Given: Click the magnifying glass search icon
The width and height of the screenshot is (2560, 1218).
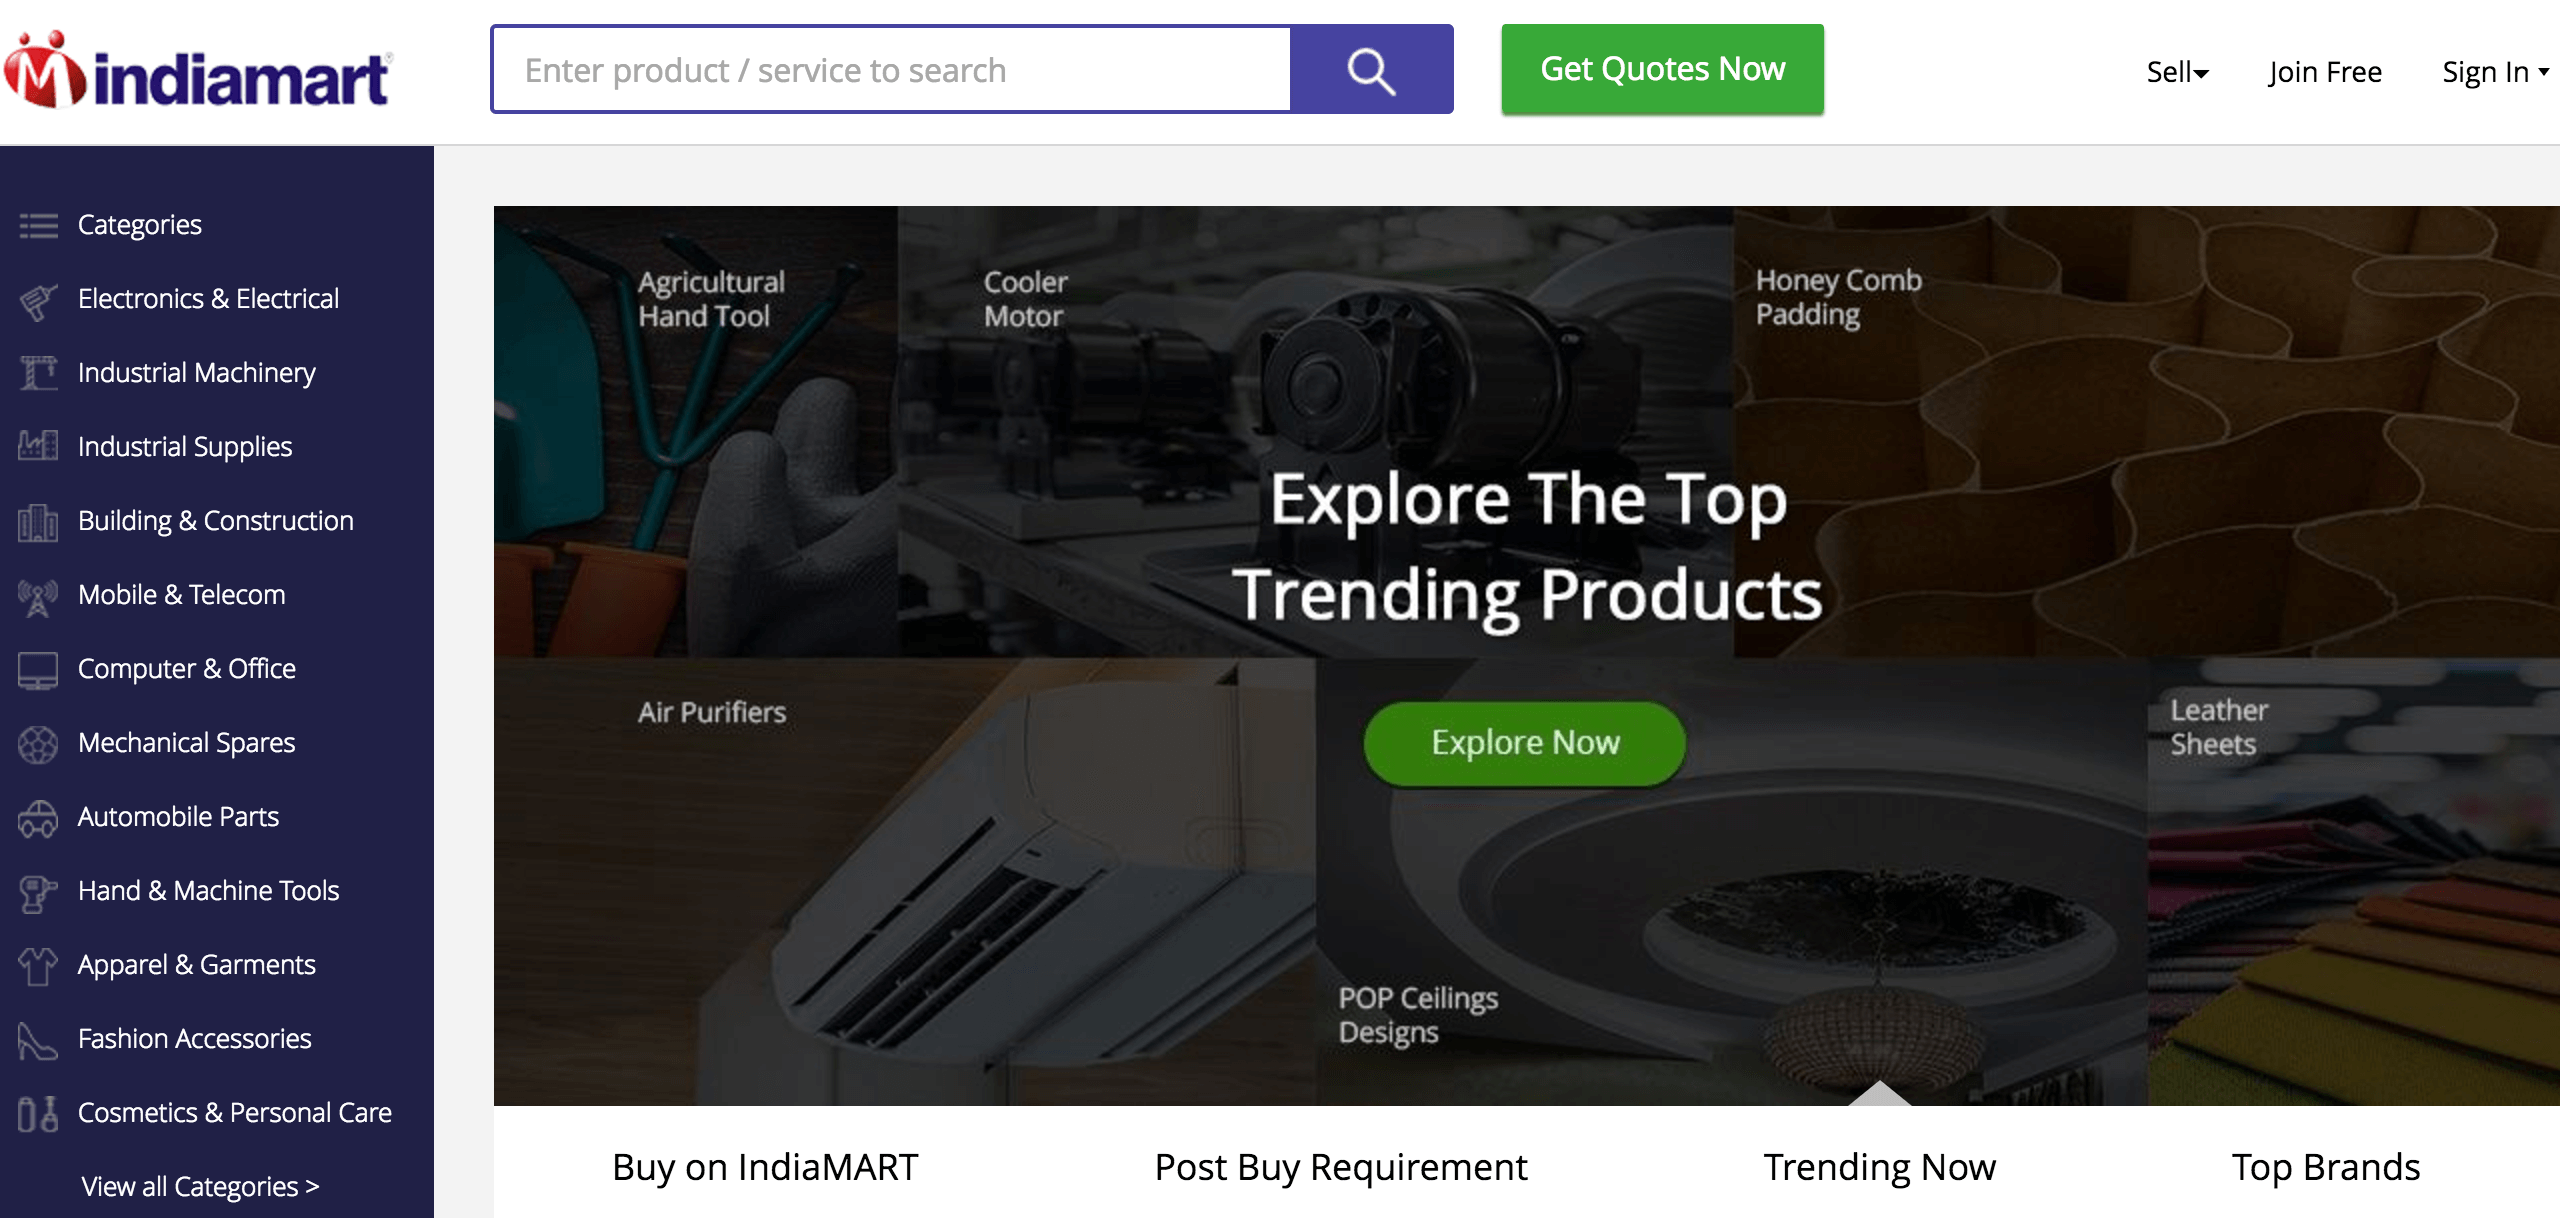Looking at the screenshot, I should [1371, 70].
